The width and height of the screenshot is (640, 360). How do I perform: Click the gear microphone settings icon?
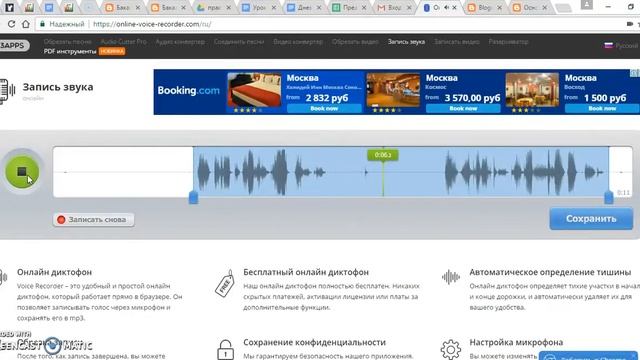[x=451, y=349]
